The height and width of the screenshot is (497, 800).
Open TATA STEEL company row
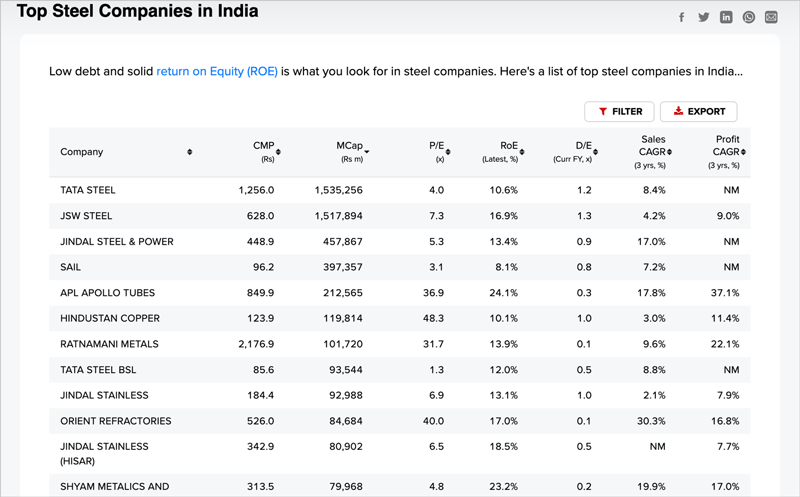(x=399, y=190)
